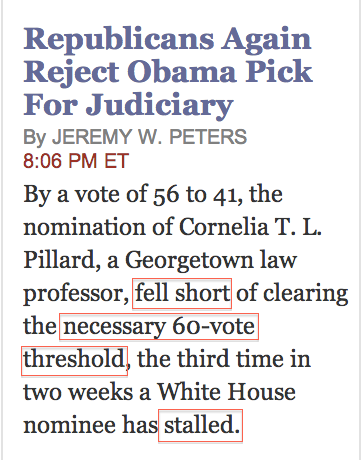The width and height of the screenshot is (364, 460).
Task: Click the highlighted word 'stalled.'
Action: pyautogui.click(x=200, y=426)
